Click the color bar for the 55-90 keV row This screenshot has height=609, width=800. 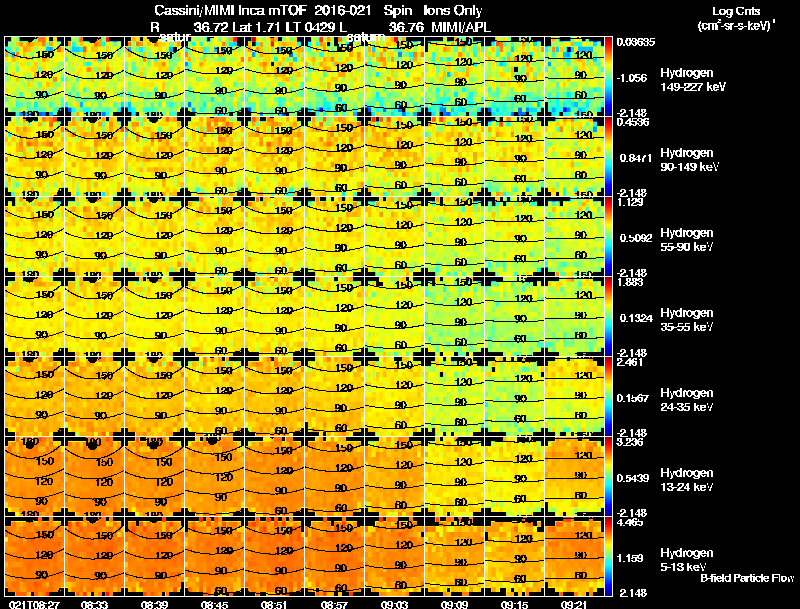[608, 237]
